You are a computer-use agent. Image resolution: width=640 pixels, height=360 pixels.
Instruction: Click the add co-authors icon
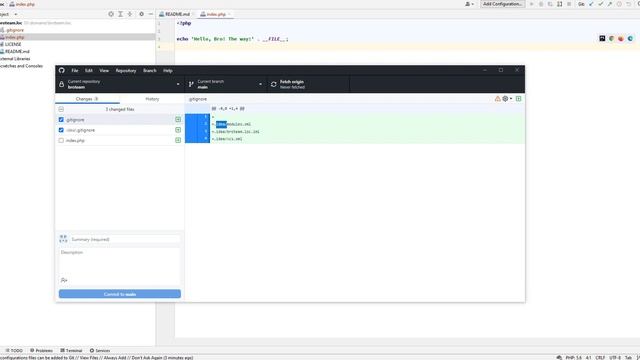tap(64, 280)
